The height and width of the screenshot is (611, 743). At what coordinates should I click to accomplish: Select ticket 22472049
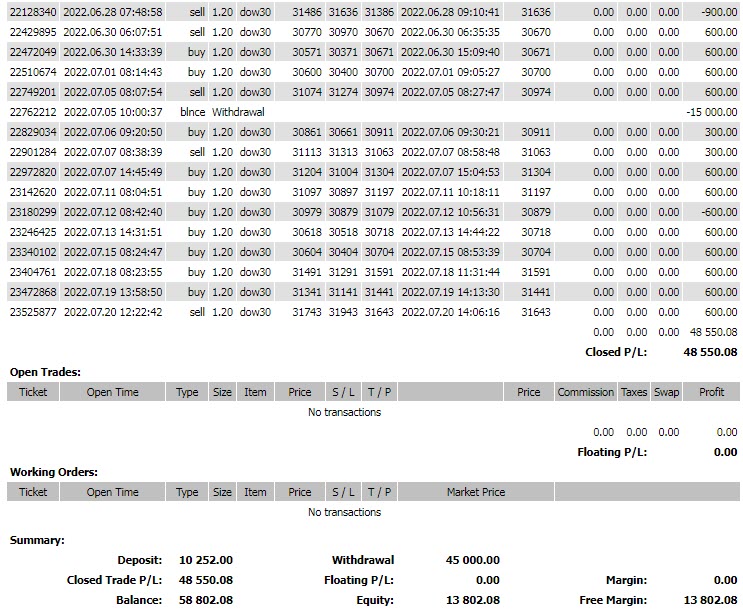coord(33,52)
